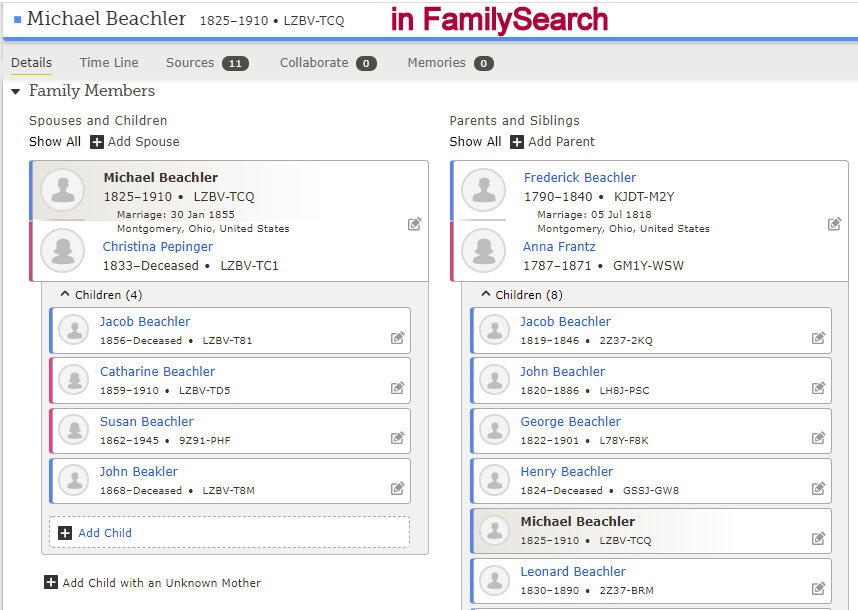Collapse the Family Members section
Image resolution: width=858 pixels, height=610 pixels.
(x=16, y=91)
